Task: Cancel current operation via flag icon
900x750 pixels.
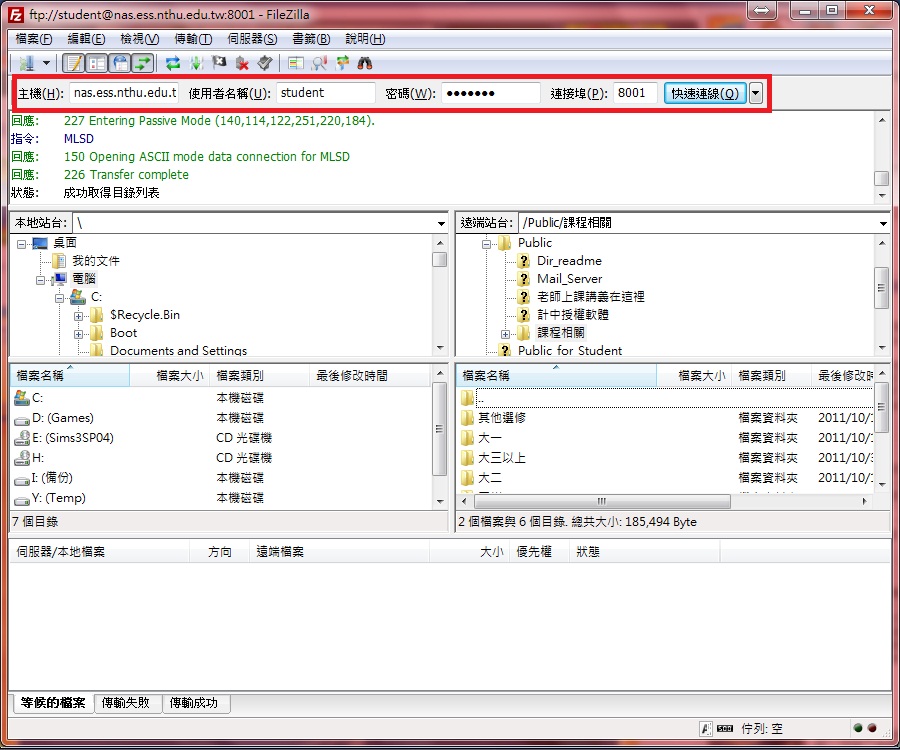Action: [x=219, y=63]
